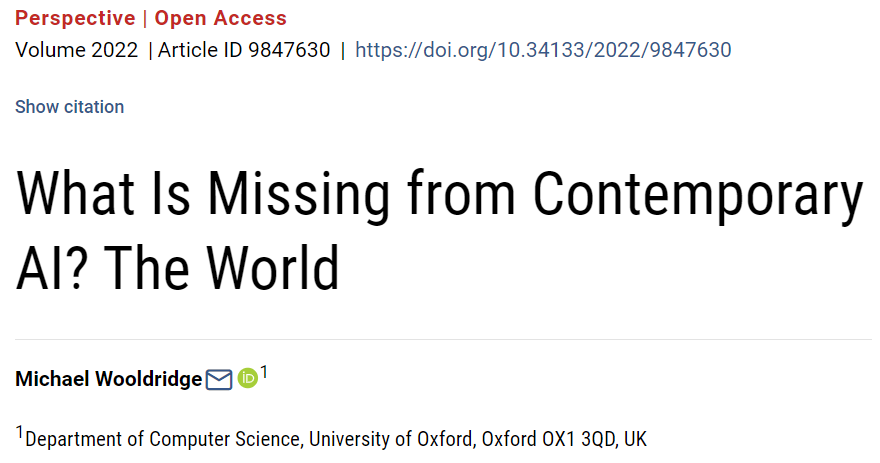Click the University of Oxford affiliation text
This screenshot has width=880, height=463.
[393, 439]
